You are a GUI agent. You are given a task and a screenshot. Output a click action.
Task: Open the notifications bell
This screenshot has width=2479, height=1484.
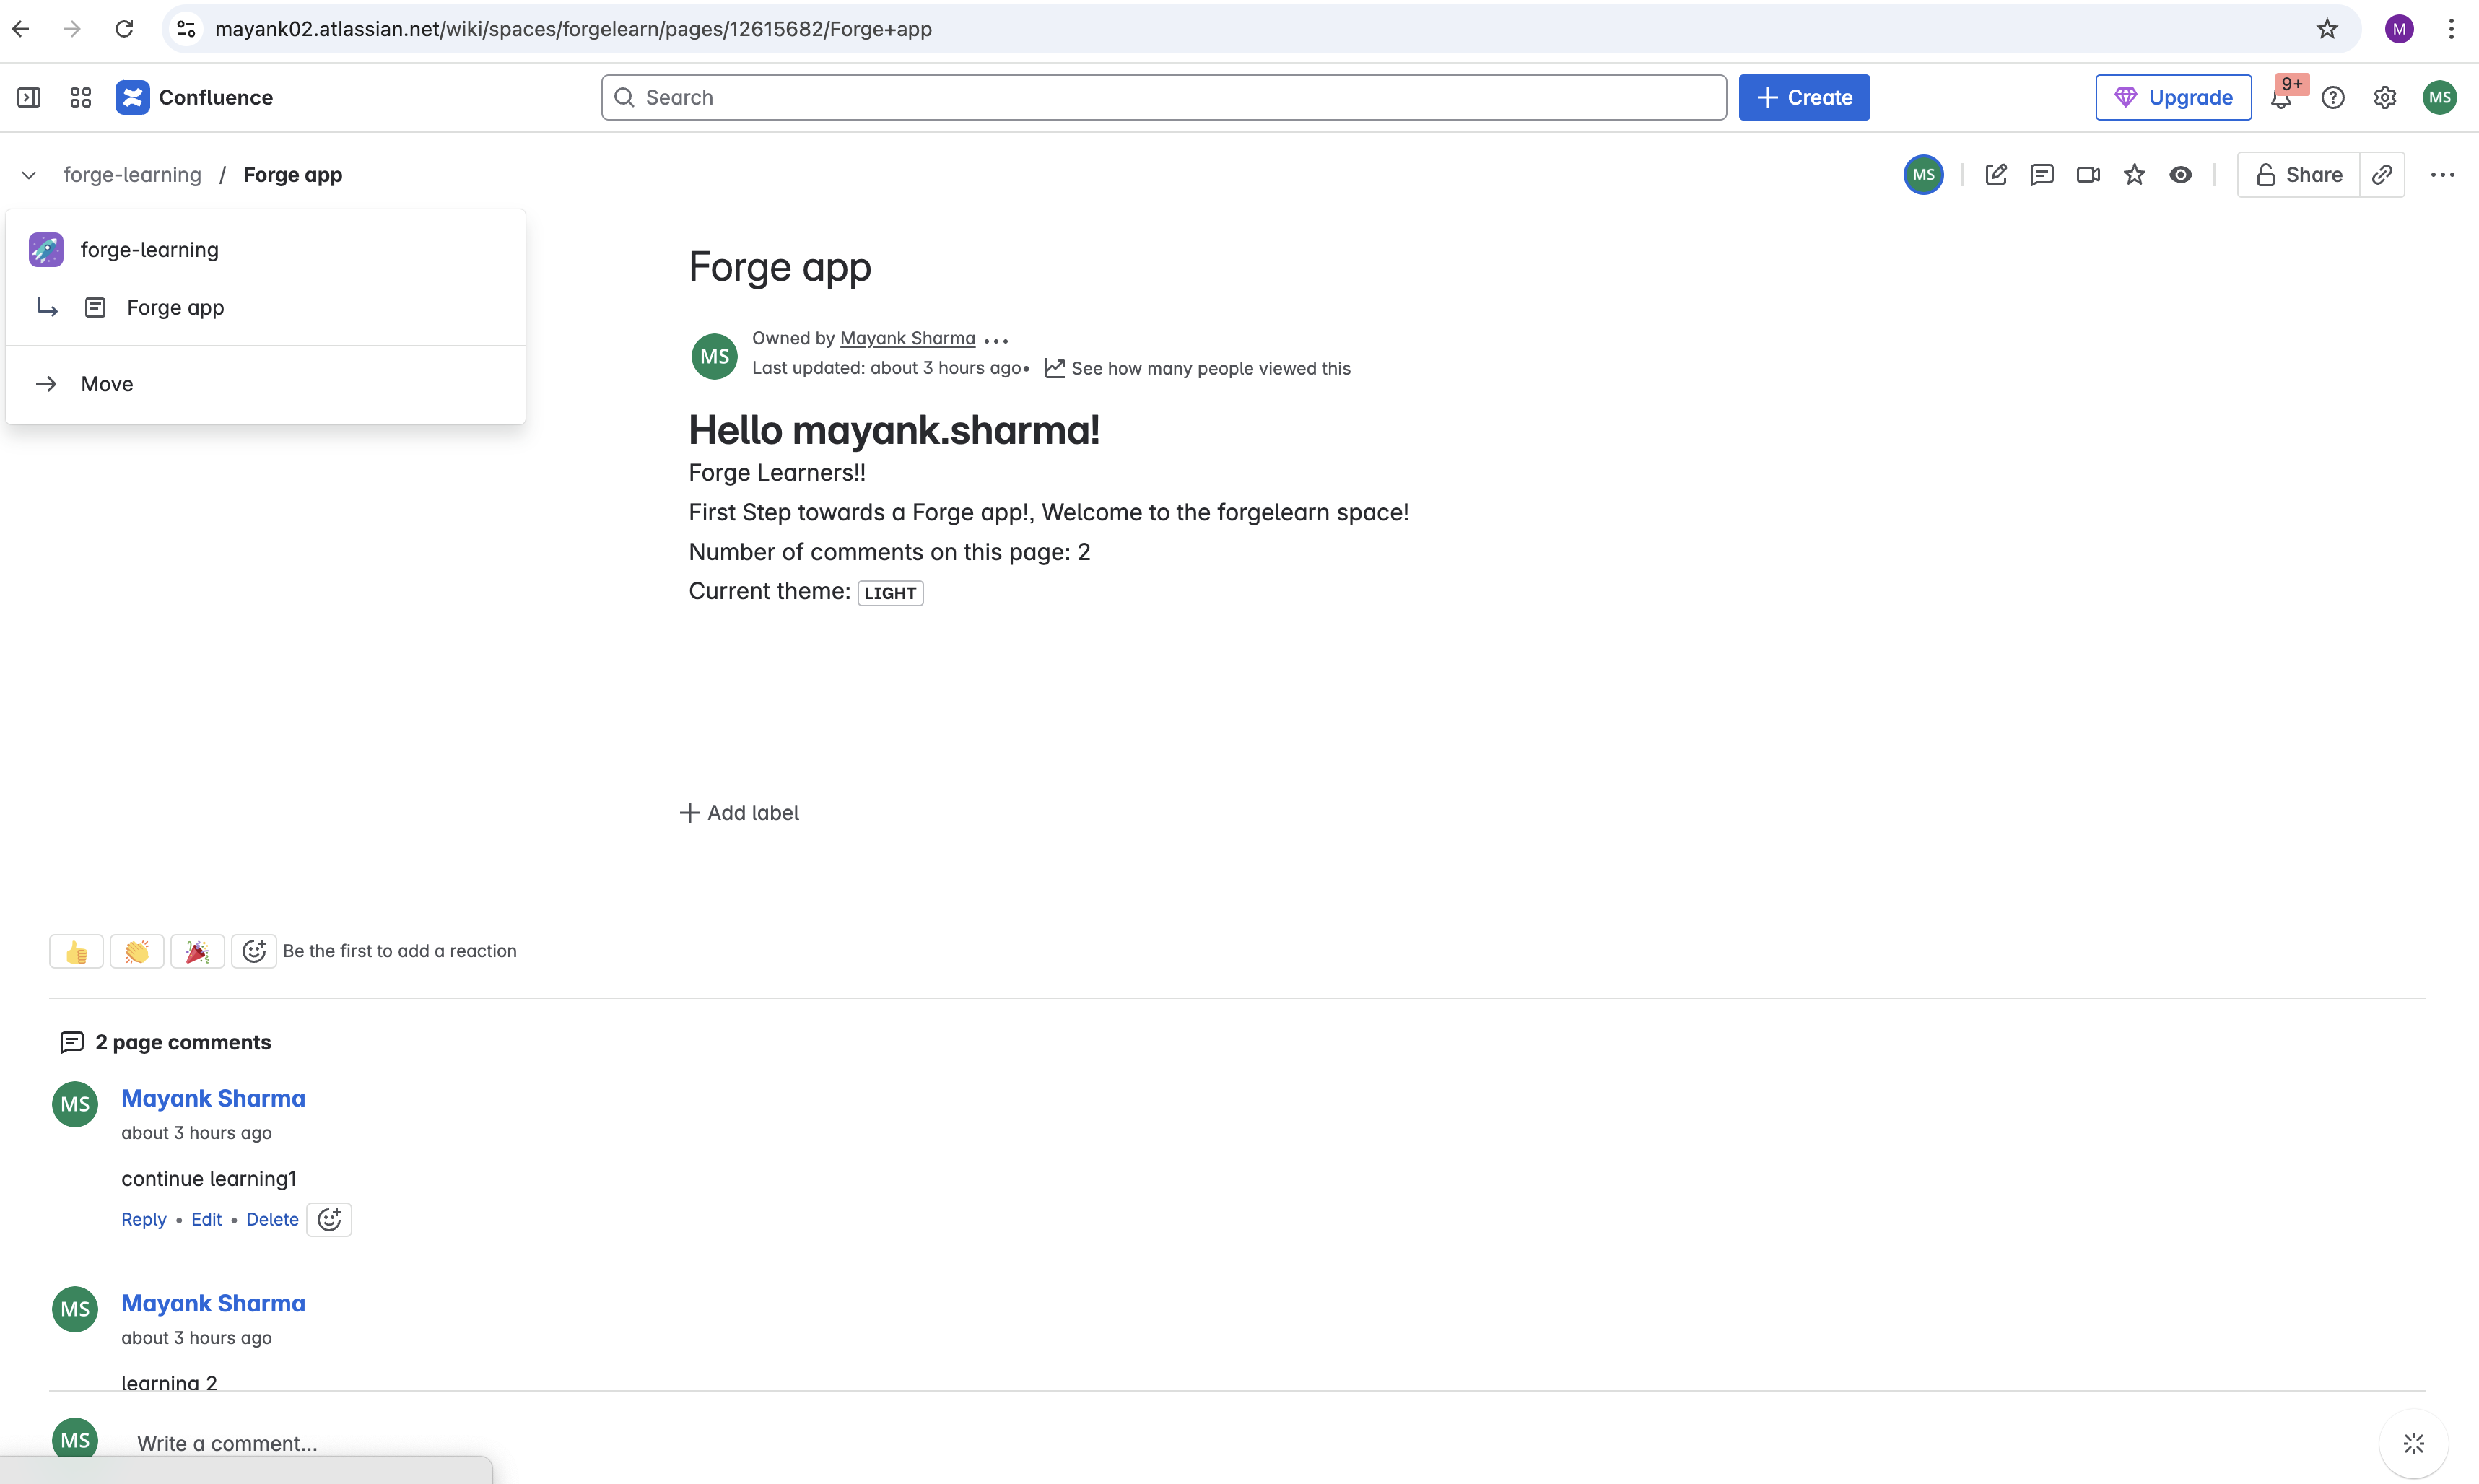pos(2281,98)
